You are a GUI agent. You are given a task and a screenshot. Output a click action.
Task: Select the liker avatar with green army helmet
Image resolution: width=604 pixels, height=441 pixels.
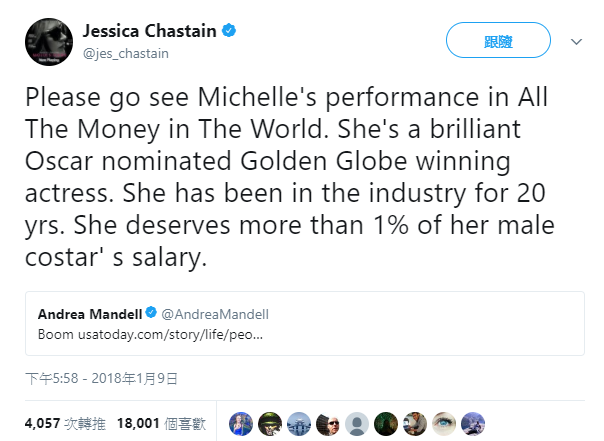coord(270,424)
